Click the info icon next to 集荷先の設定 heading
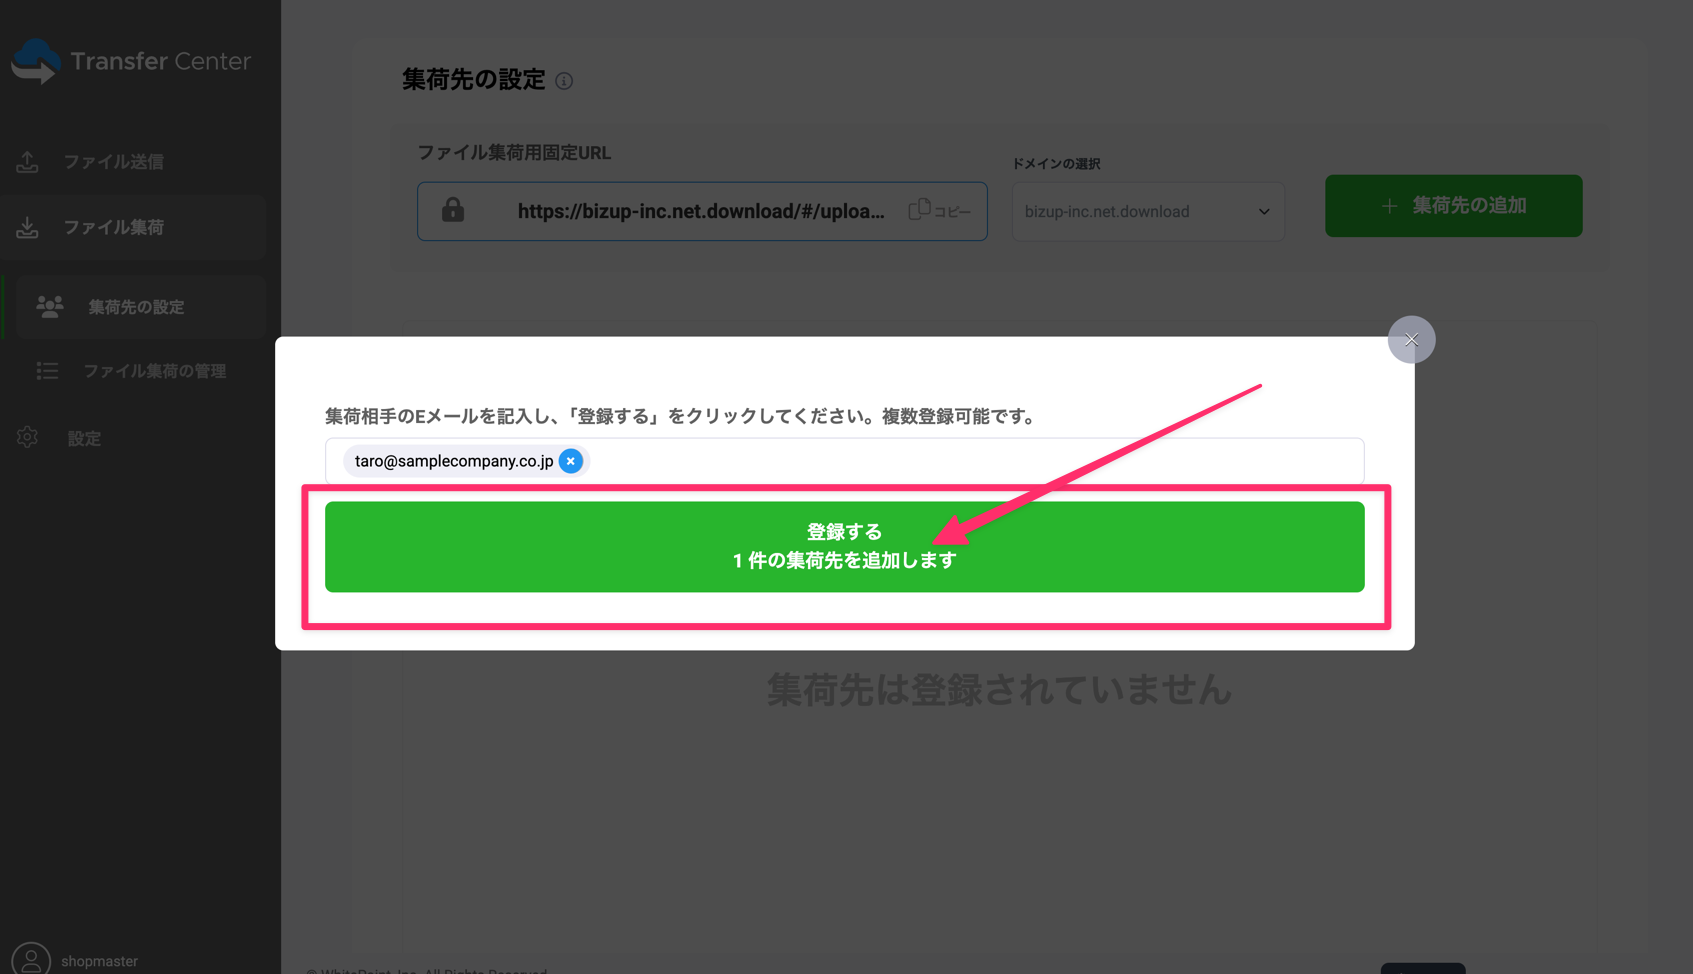This screenshot has height=974, width=1693. [x=564, y=81]
